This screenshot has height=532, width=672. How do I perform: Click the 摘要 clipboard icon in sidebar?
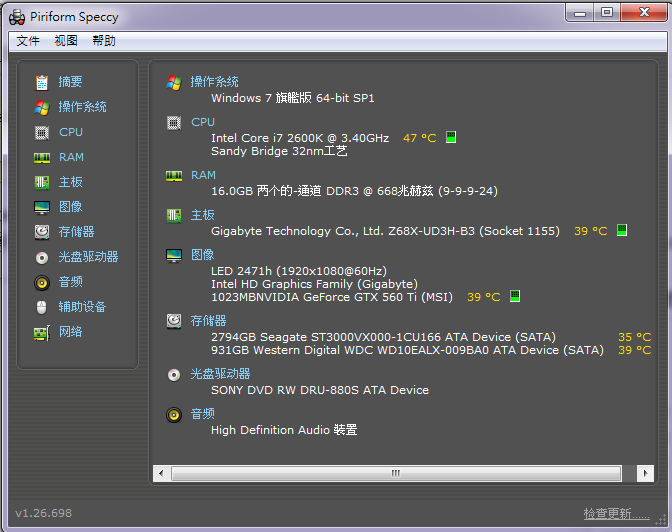[x=42, y=82]
